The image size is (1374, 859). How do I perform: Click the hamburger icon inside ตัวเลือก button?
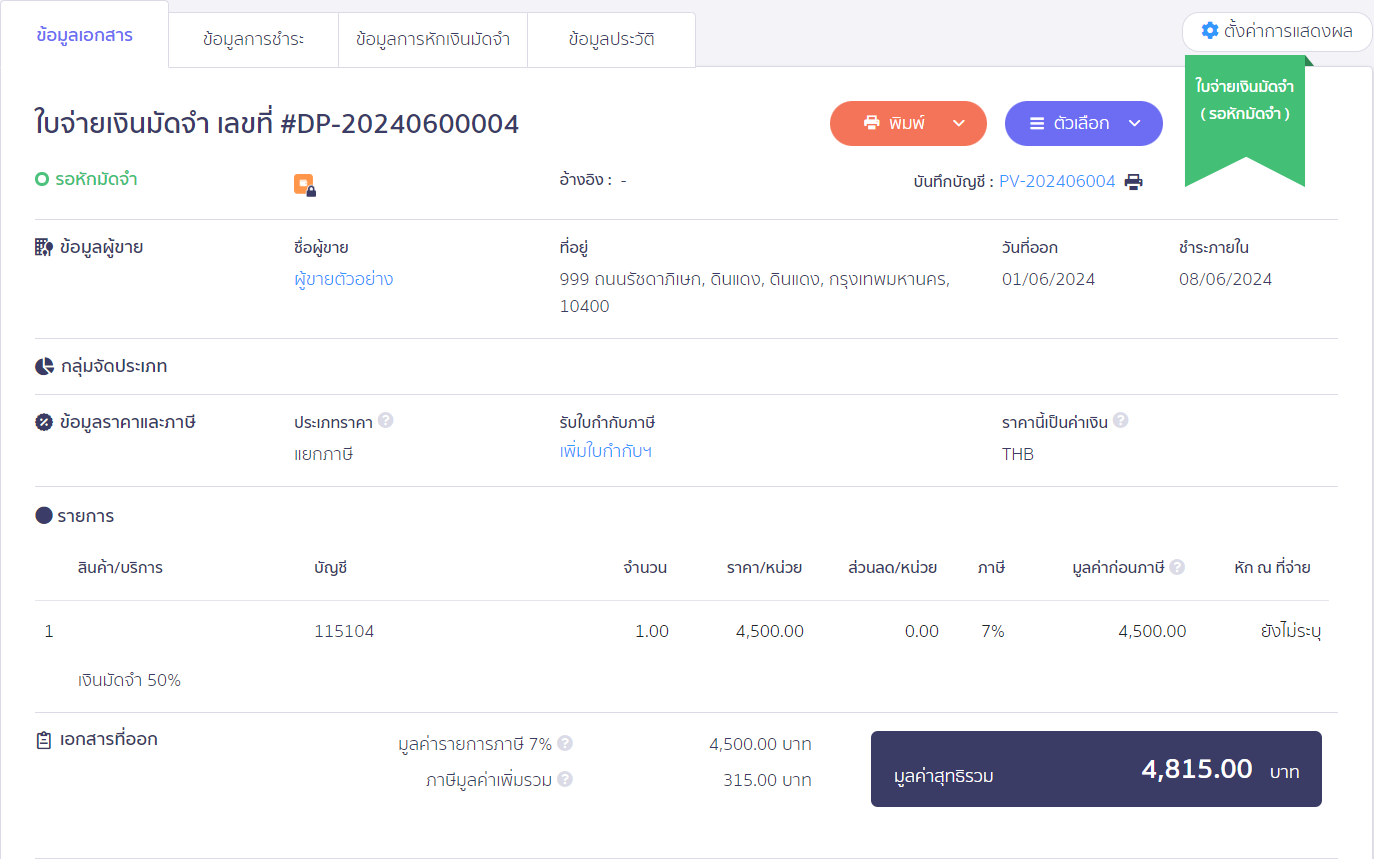1037,123
